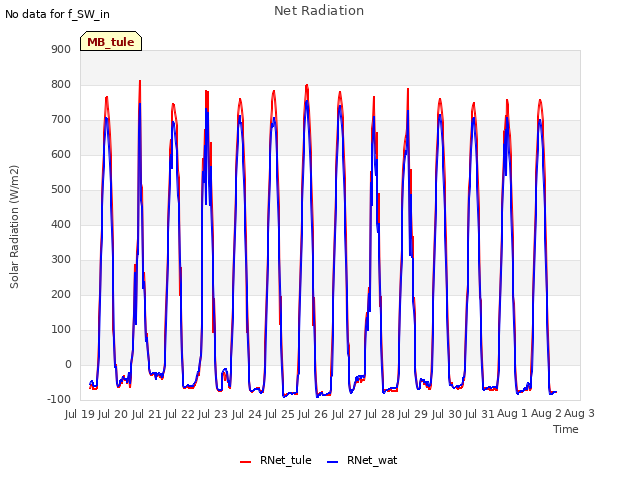The height and width of the screenshot is (480, 640).
Task: Click the Jul 27 x-axis date label
Action: point(347,414)
